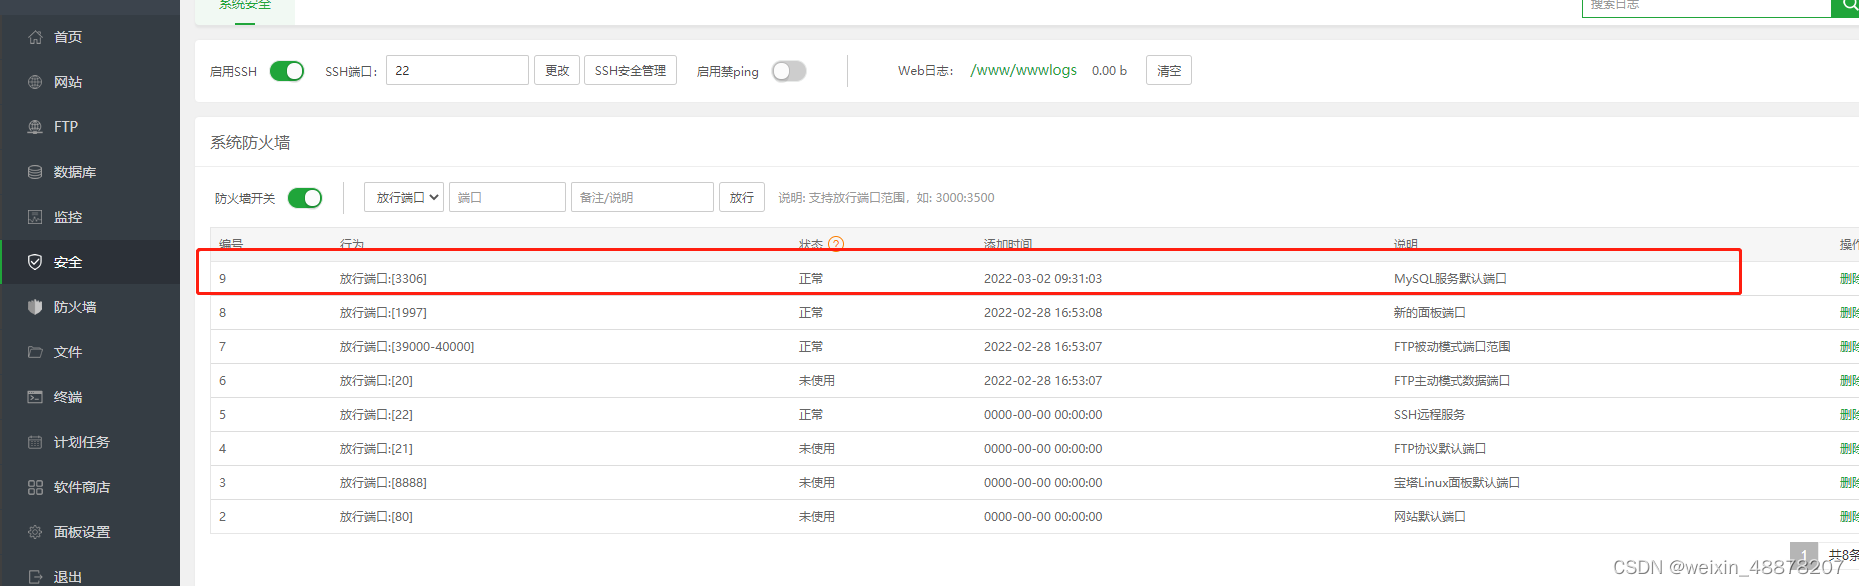Click the SSH端口 input field
The height and width of the screenshot is (586, 1859).
tap(457, 70)
